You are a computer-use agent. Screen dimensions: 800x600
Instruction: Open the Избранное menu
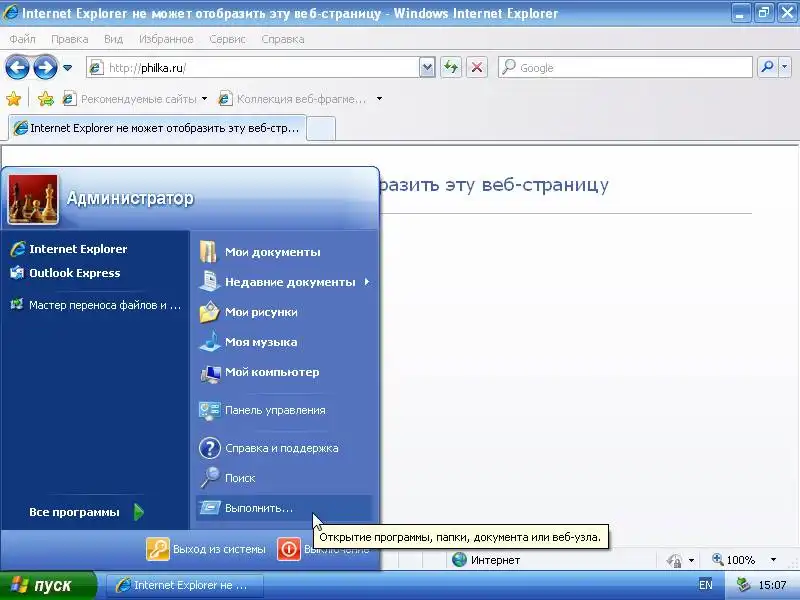click(166, 39)
